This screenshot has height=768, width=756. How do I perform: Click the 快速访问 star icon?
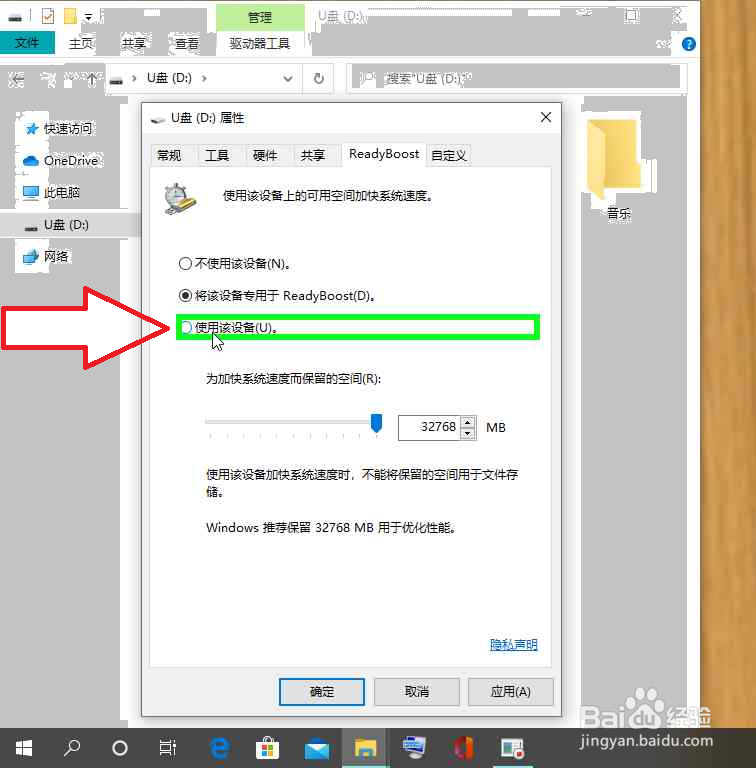(x=31, y=129)
